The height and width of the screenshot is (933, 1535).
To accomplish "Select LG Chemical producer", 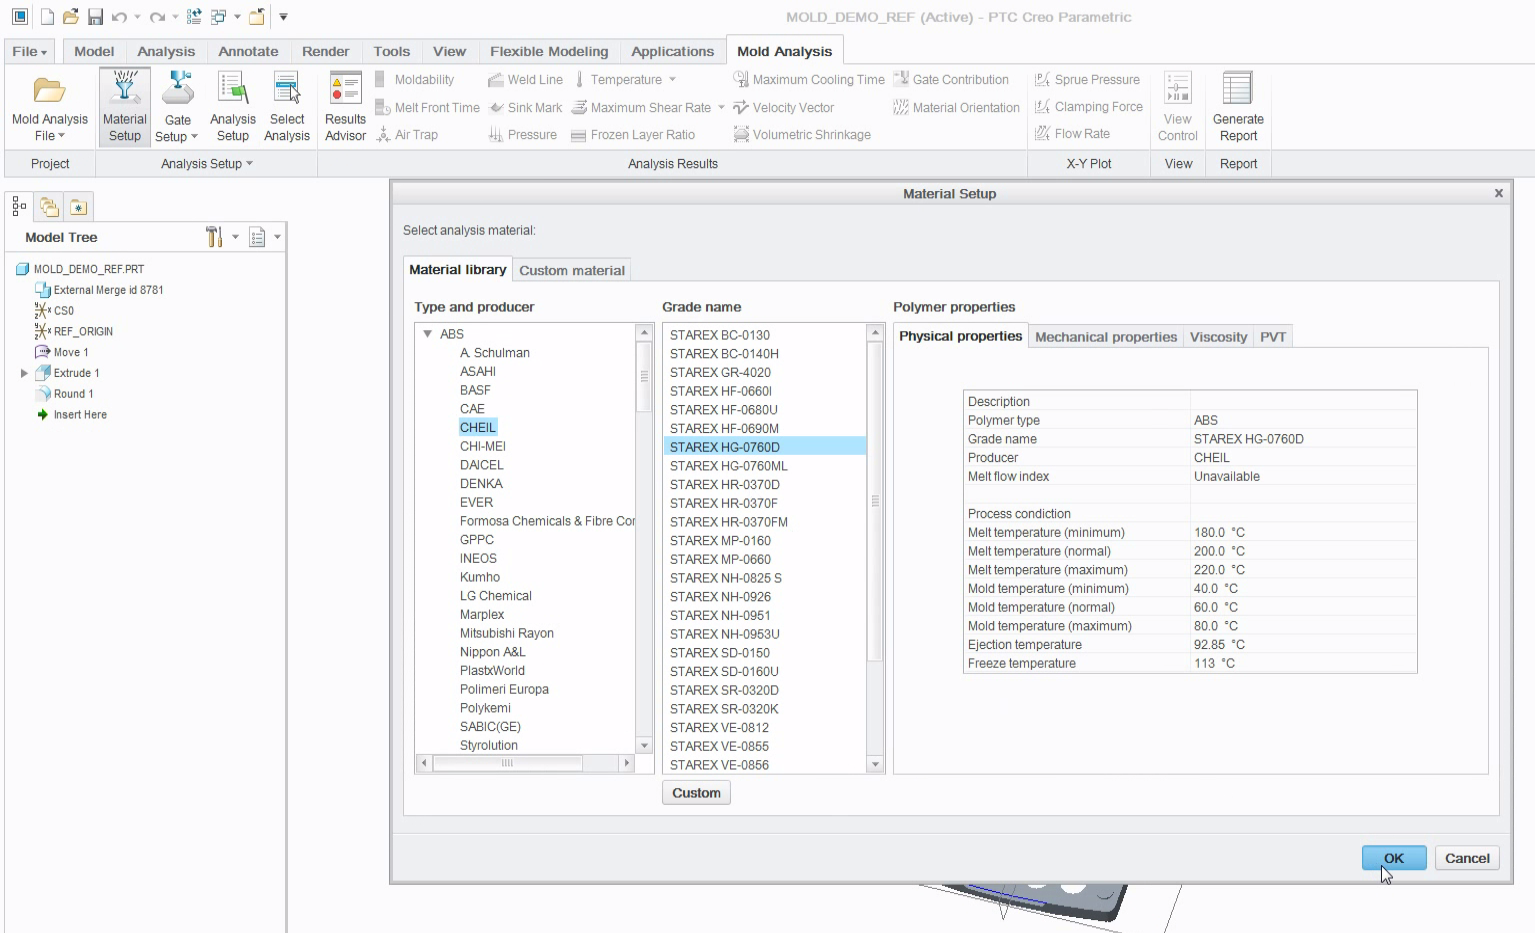I will click(x=496, y=596).
